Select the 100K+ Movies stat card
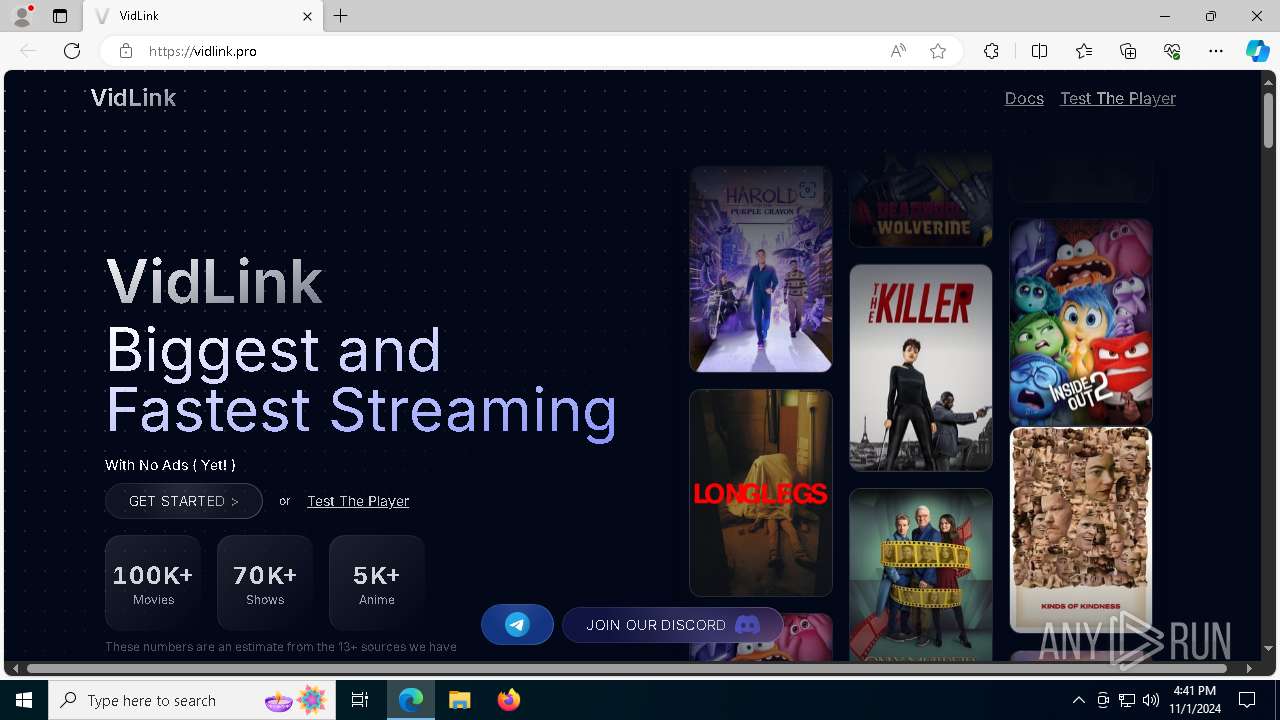The height and width of the screenshot is (720, 1280). coord(153,583)
